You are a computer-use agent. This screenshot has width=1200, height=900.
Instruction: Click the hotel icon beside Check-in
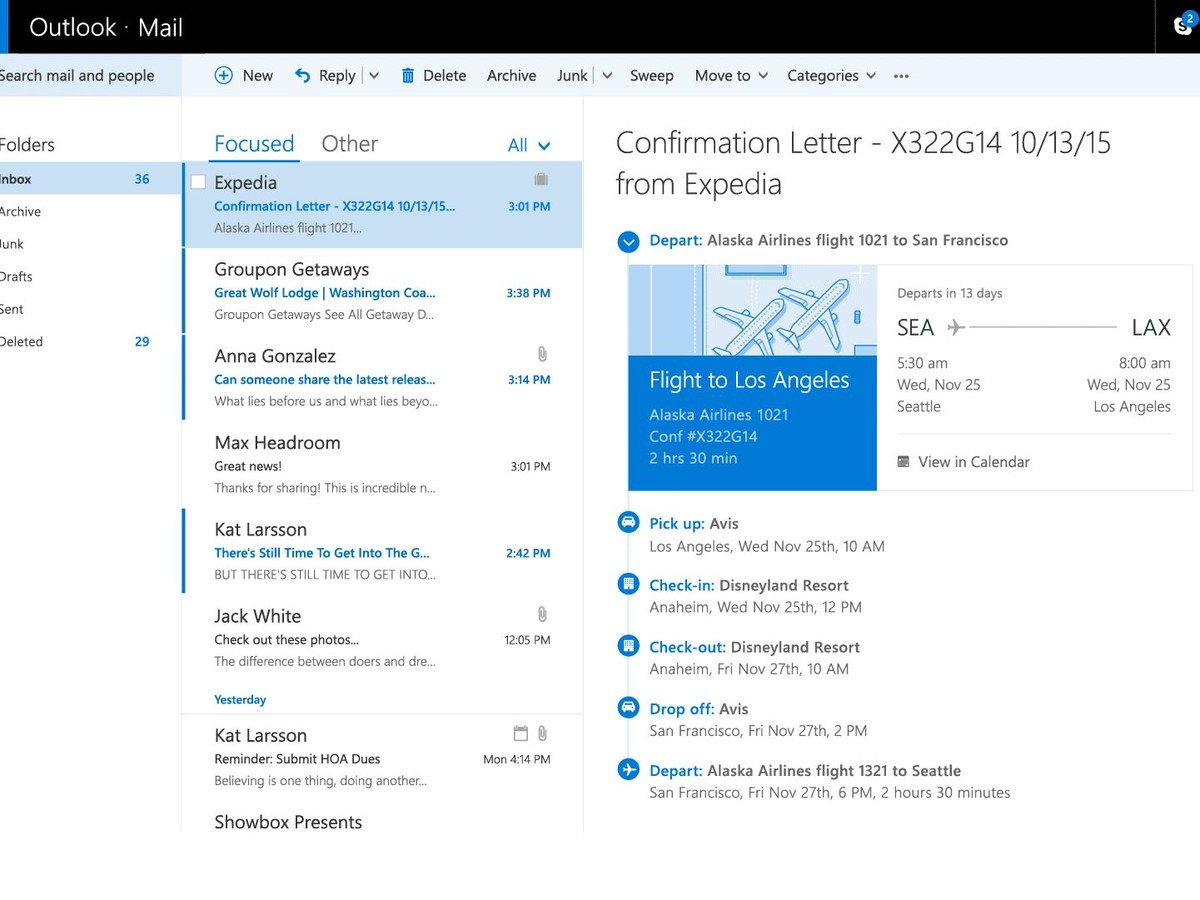pyautogui.click(x=628, y=584)
